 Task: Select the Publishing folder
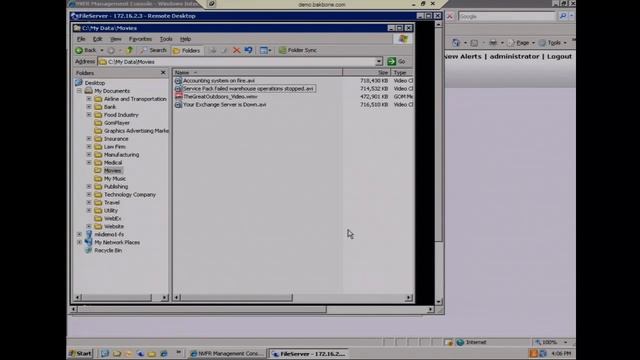coord(116,187)
